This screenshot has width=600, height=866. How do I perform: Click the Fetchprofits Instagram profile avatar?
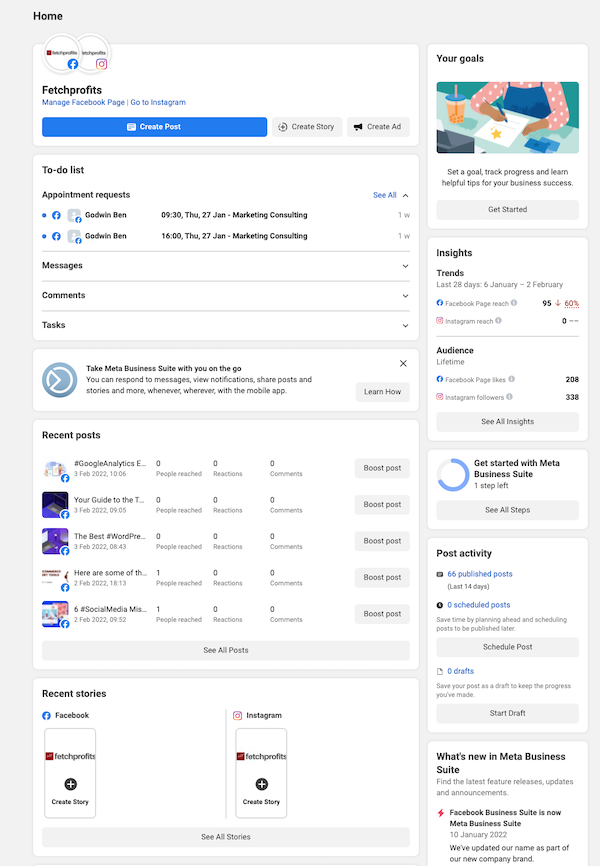[x=92, y=54]
